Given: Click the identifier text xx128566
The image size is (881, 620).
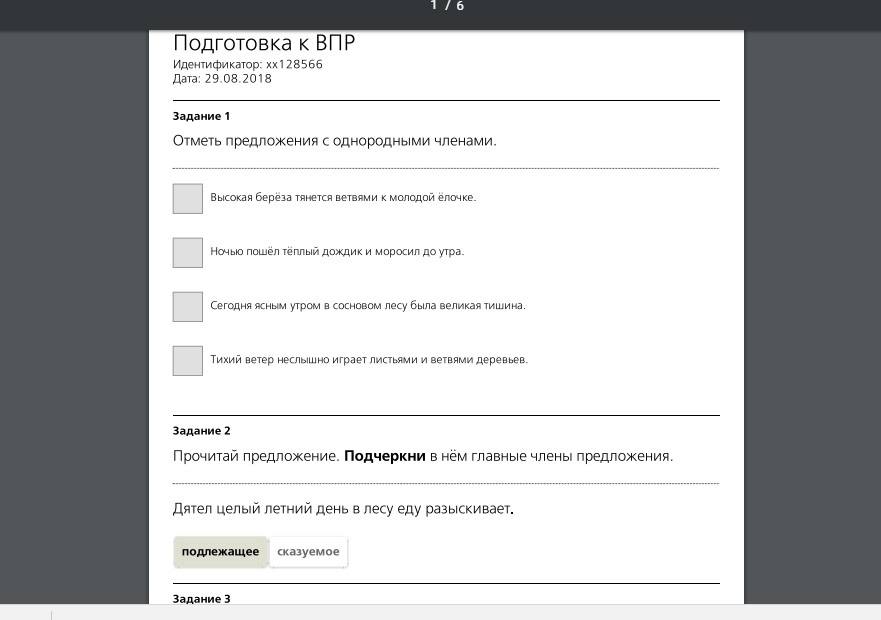Looking at the screenshot, I should pos(294,64).
